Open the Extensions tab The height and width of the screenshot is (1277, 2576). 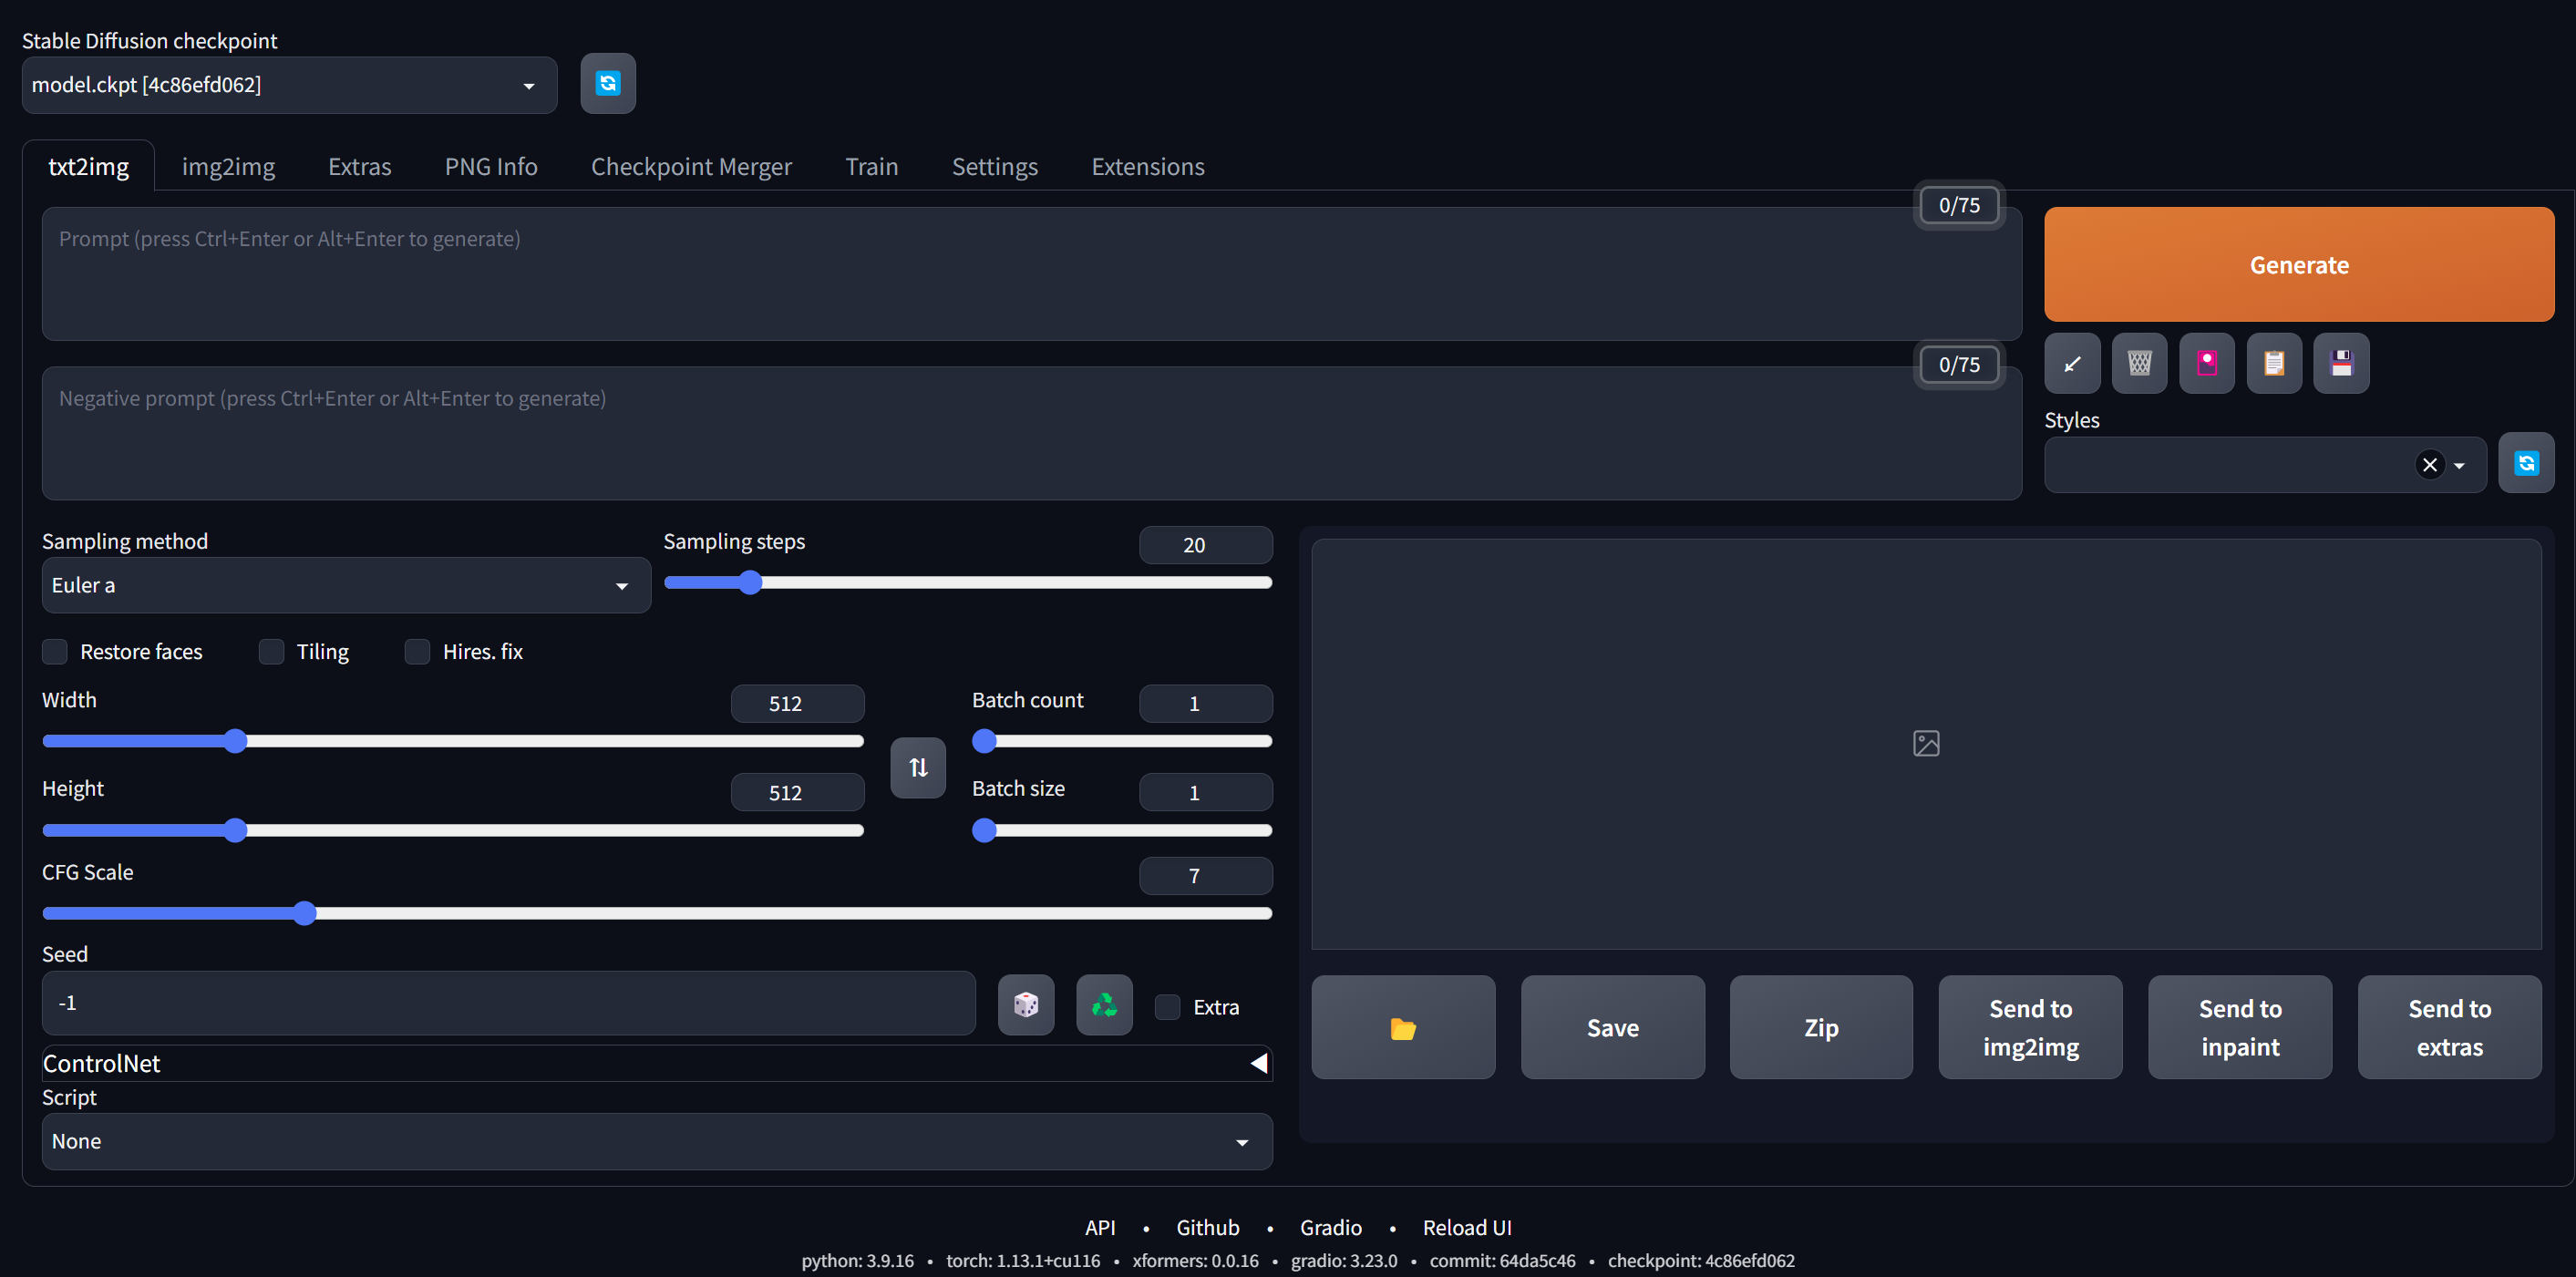[x=1147, y=167]
